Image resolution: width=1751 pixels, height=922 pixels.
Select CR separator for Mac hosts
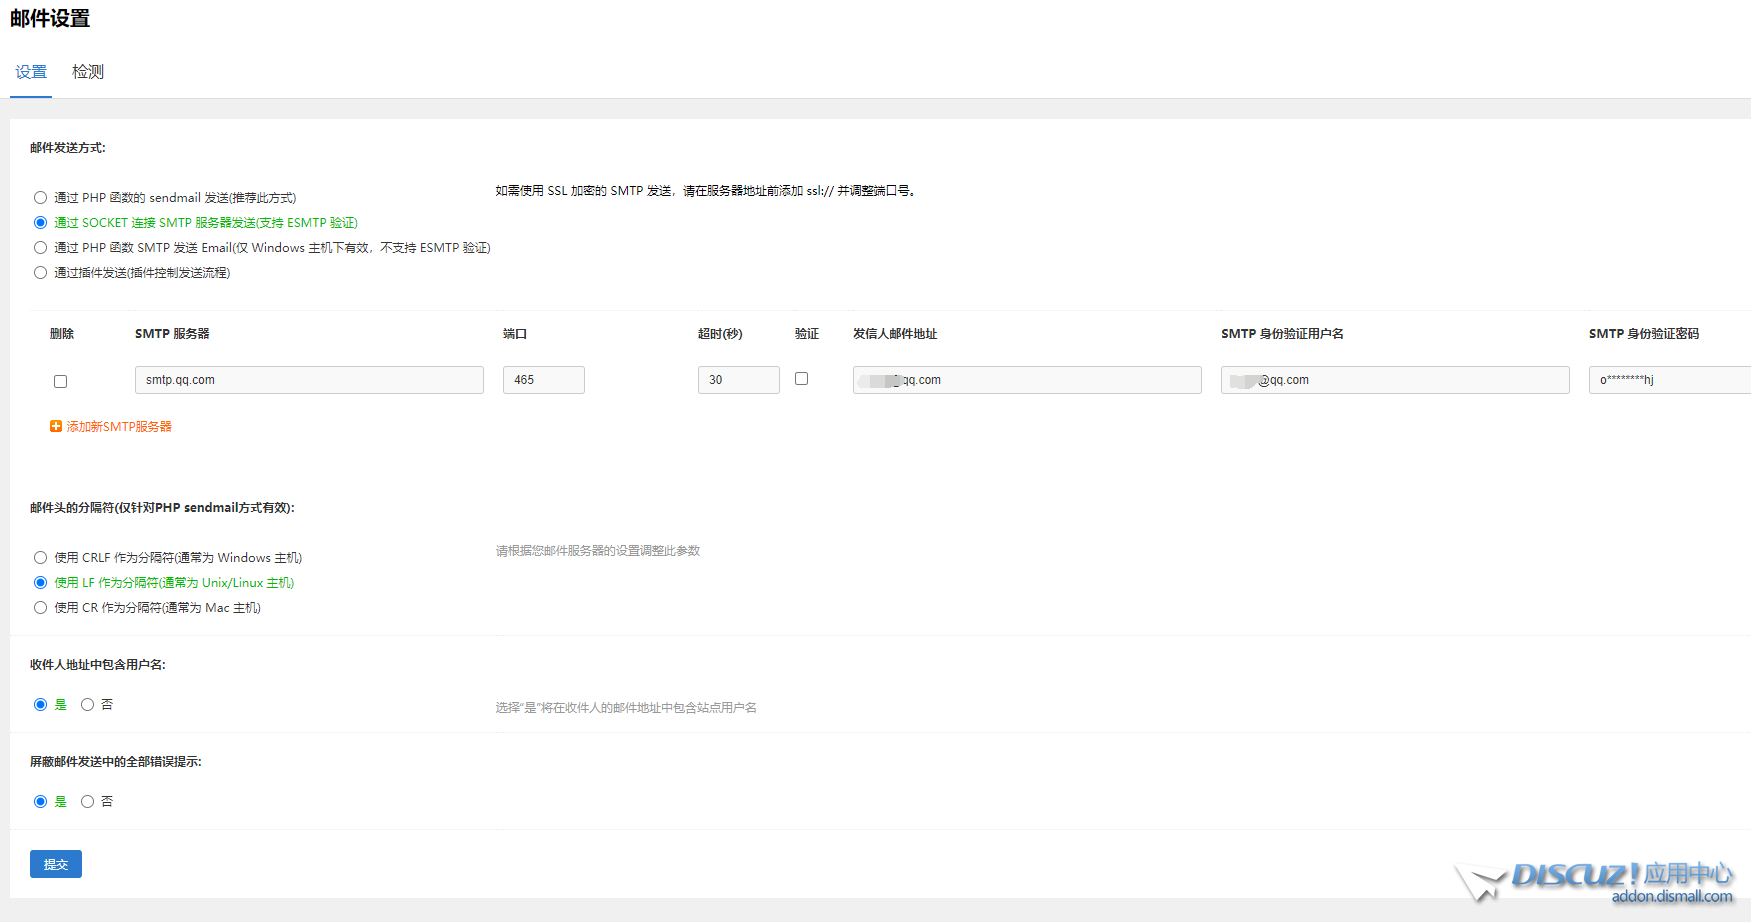(41, 608)
